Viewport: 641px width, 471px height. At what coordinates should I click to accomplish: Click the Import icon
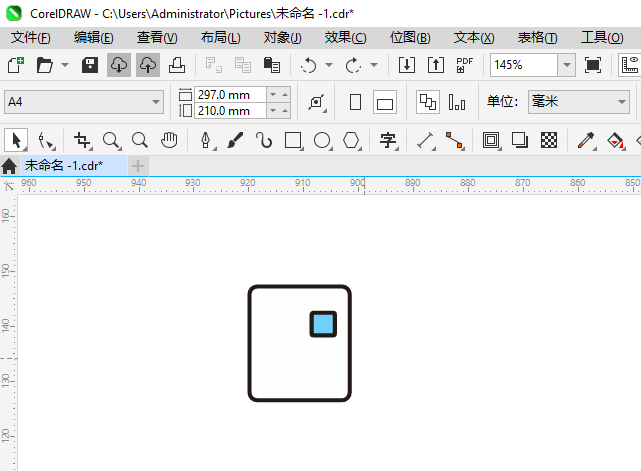(407, 65)
